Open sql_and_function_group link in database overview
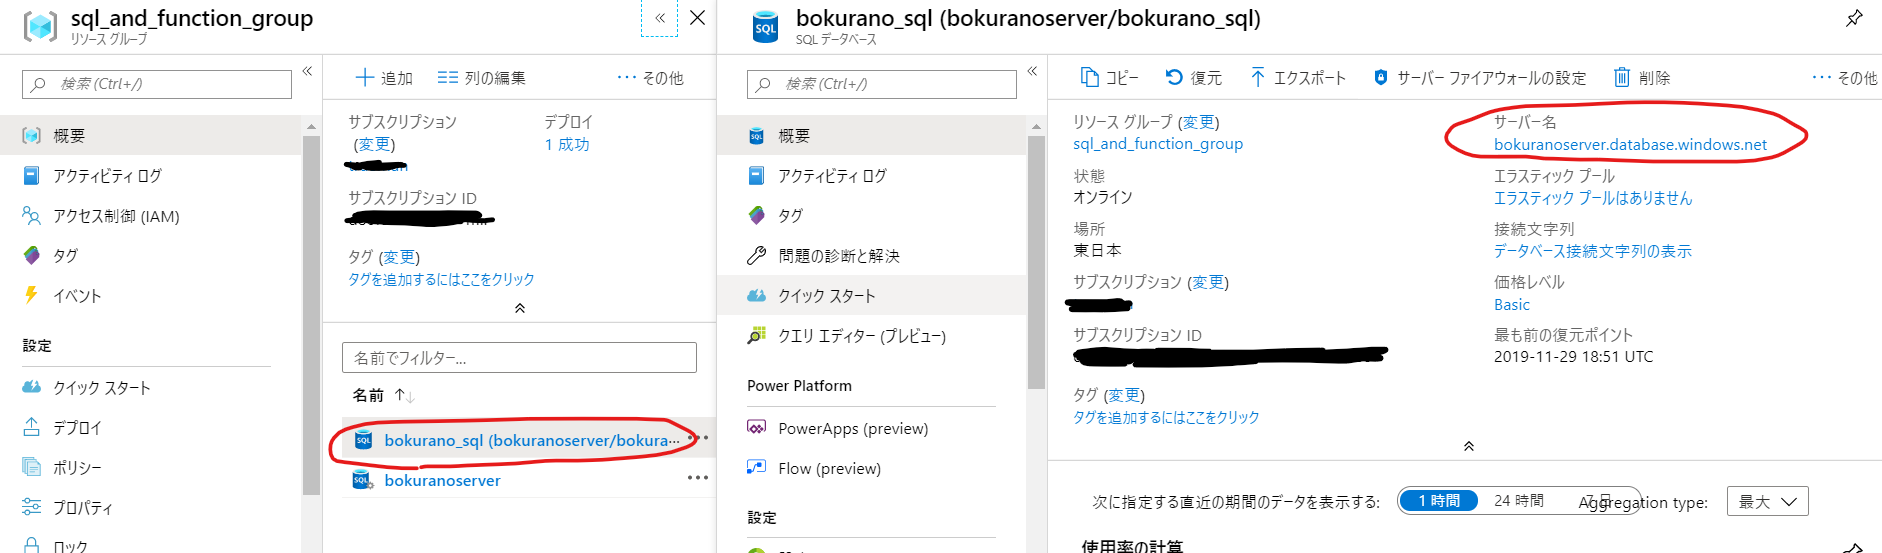This screenshot has height=553, width=1882. 1158,144
